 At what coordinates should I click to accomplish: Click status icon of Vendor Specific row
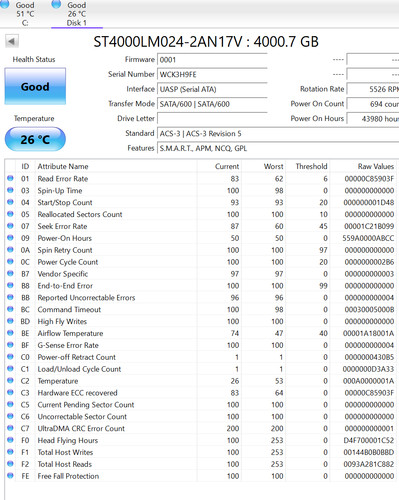click(10, 273)
